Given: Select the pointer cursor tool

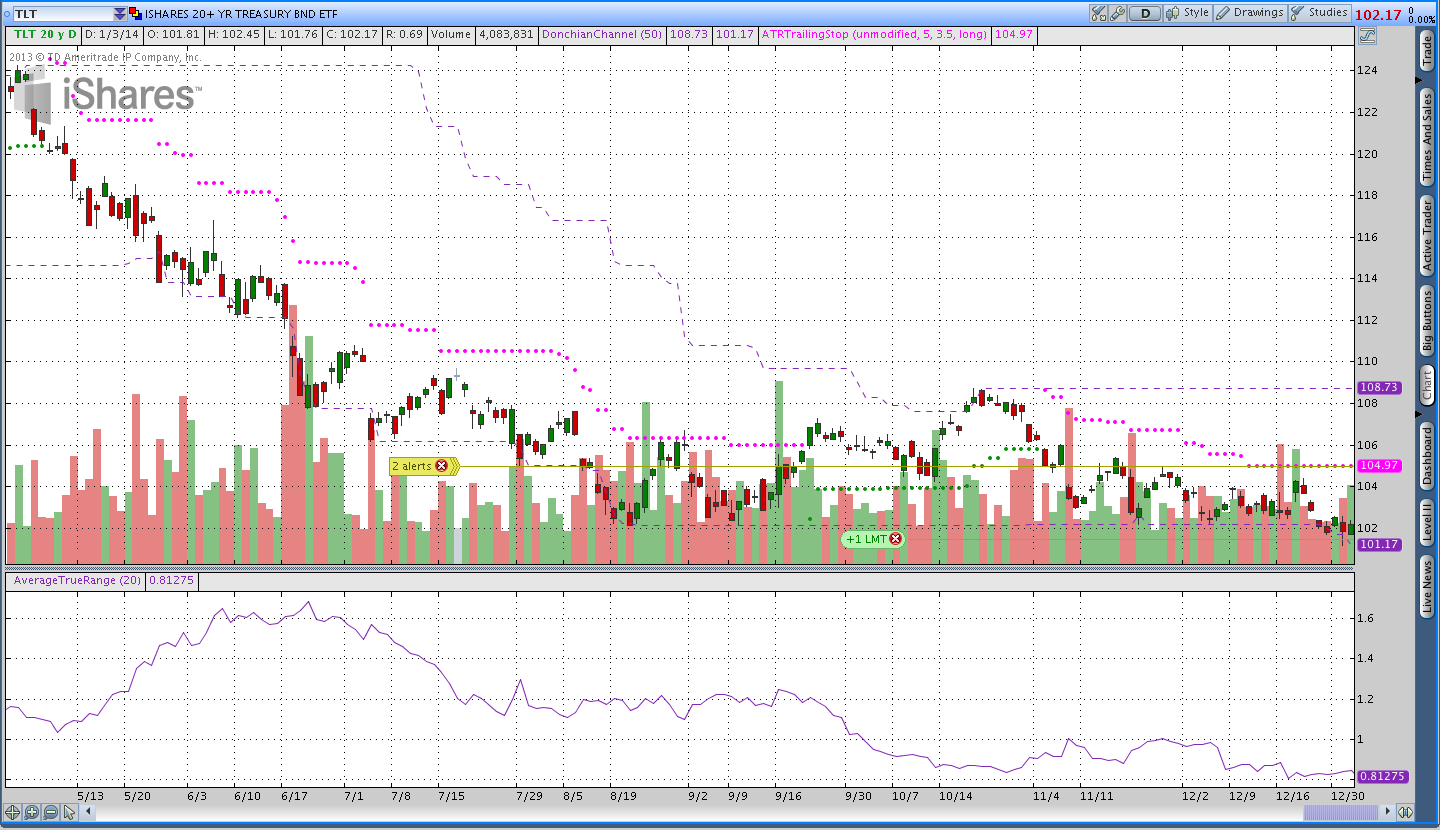Looking at the screenshot, I should tap(69, 812).
